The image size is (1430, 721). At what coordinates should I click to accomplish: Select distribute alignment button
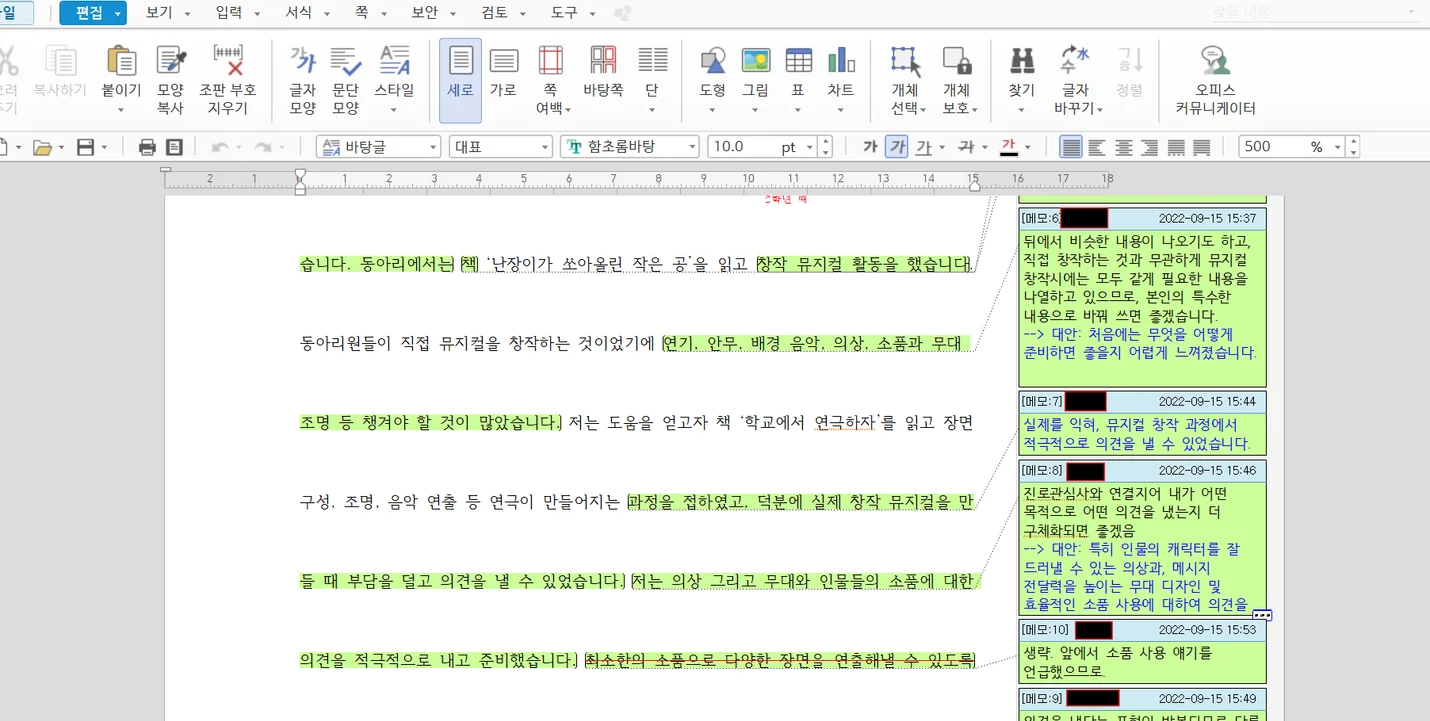(x=1176, y=147)
